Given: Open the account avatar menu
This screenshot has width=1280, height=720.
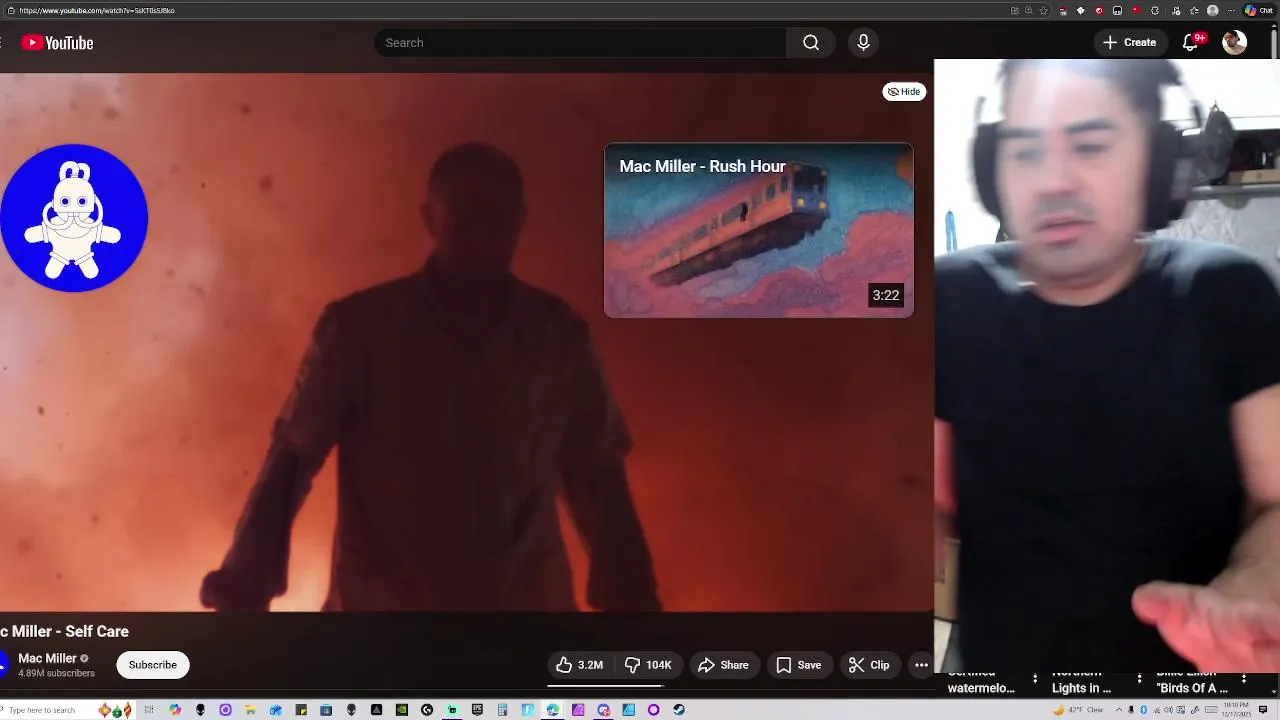Looking at the screenshot, I should [1234, 42].
